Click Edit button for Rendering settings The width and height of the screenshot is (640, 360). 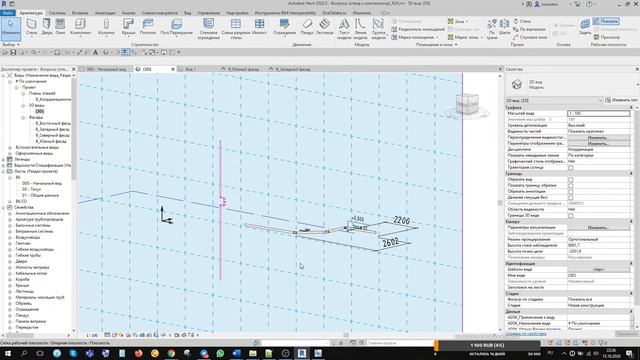(x=598, y=227)
